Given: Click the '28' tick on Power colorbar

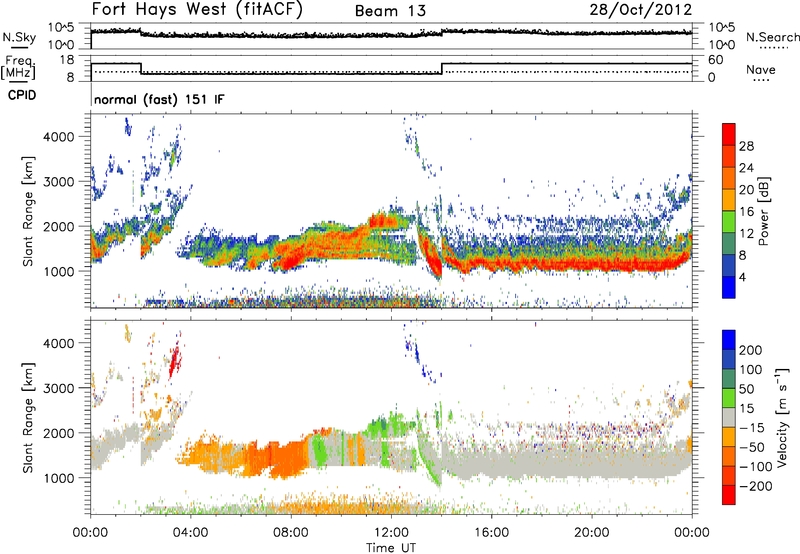Looking at the screenshot, I should pyautogui.click(x=746, y=146).
